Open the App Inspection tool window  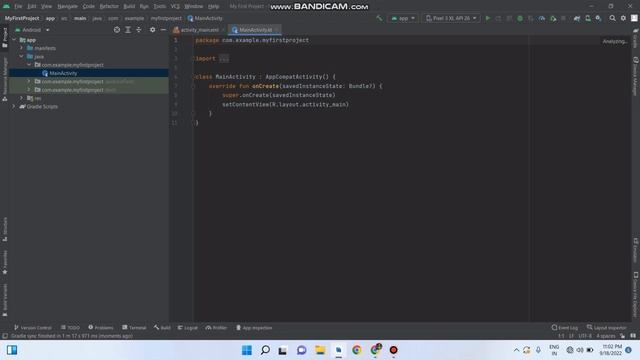(254, 328)
